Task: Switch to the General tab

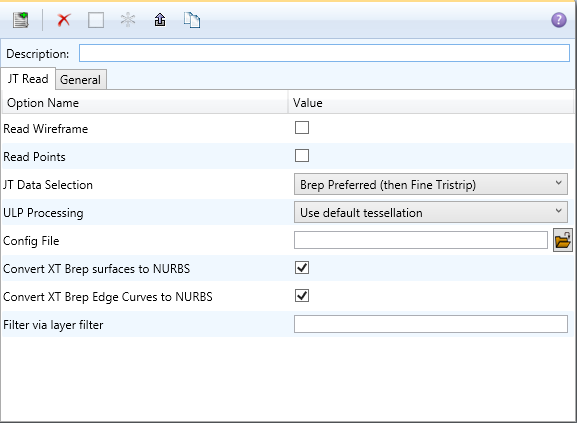Action: pos(81,79)
